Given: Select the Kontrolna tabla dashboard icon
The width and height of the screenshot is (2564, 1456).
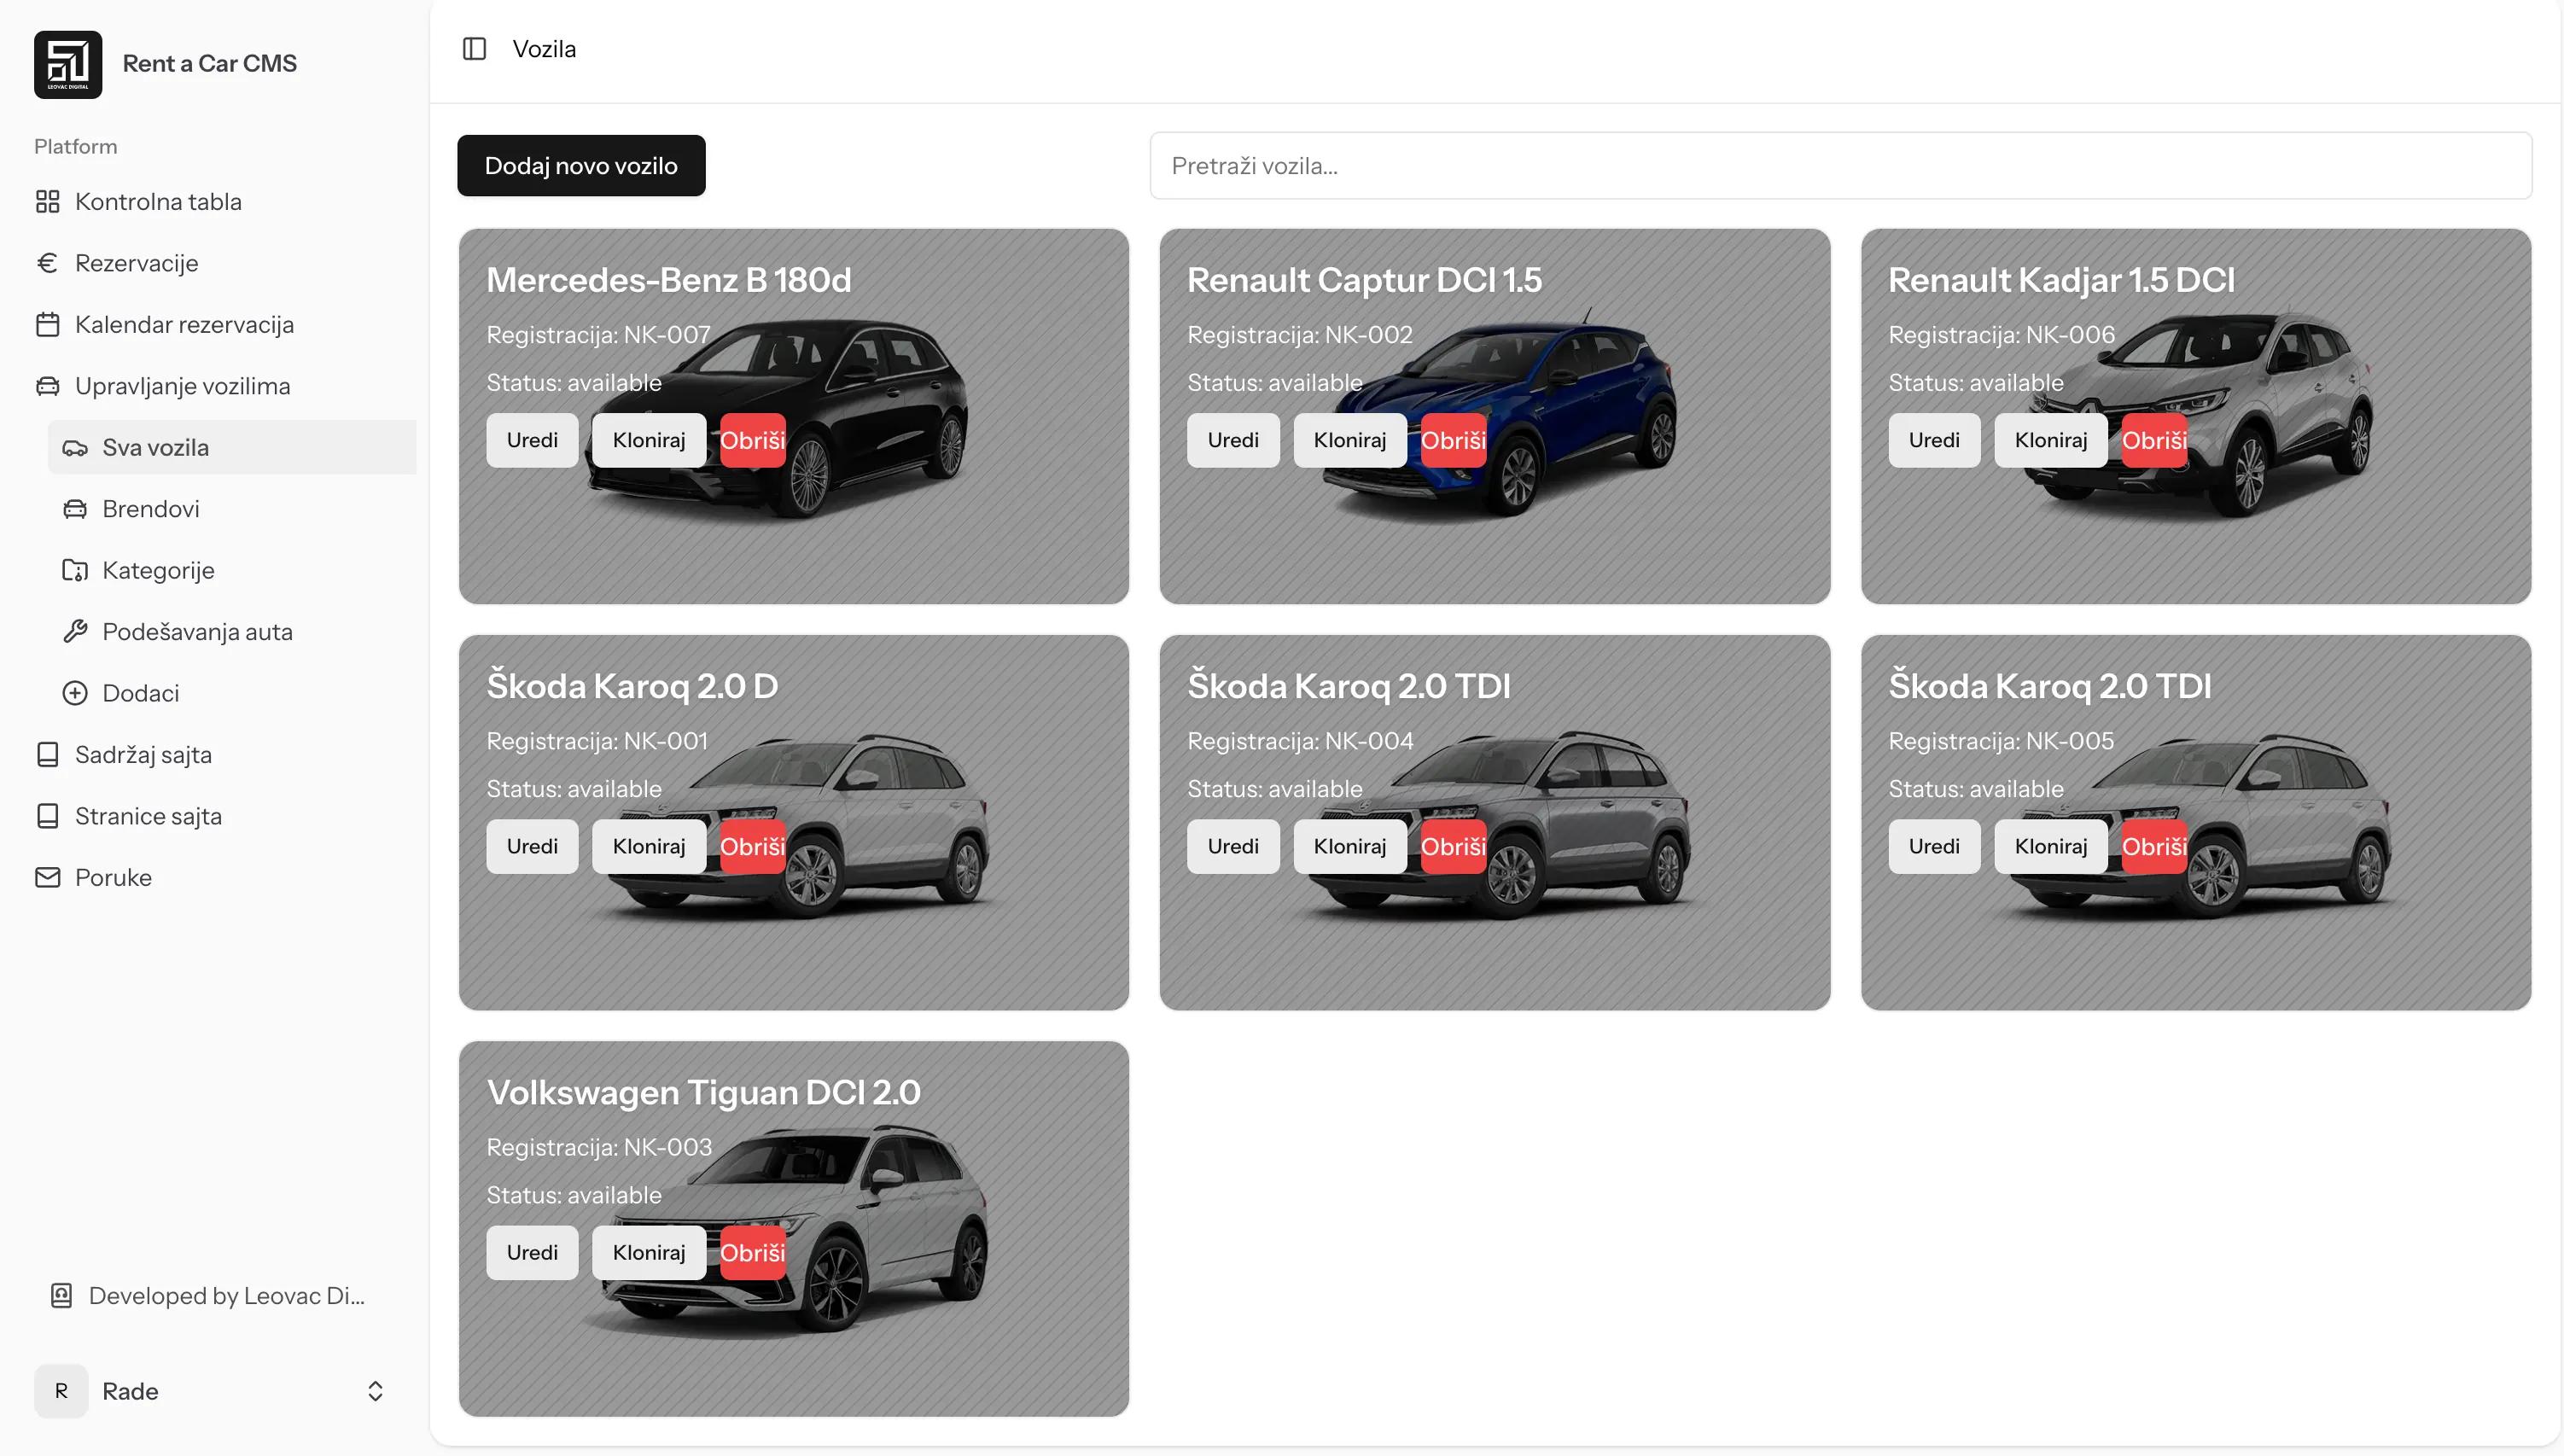Looking at the screenshot, I should coord(47,201).
